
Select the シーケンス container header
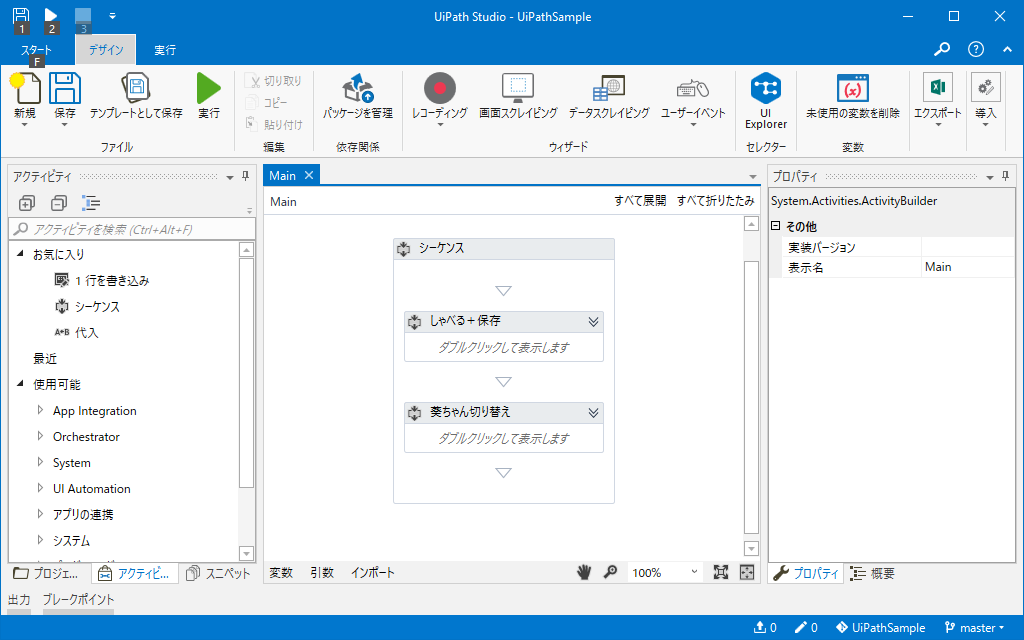504,248
